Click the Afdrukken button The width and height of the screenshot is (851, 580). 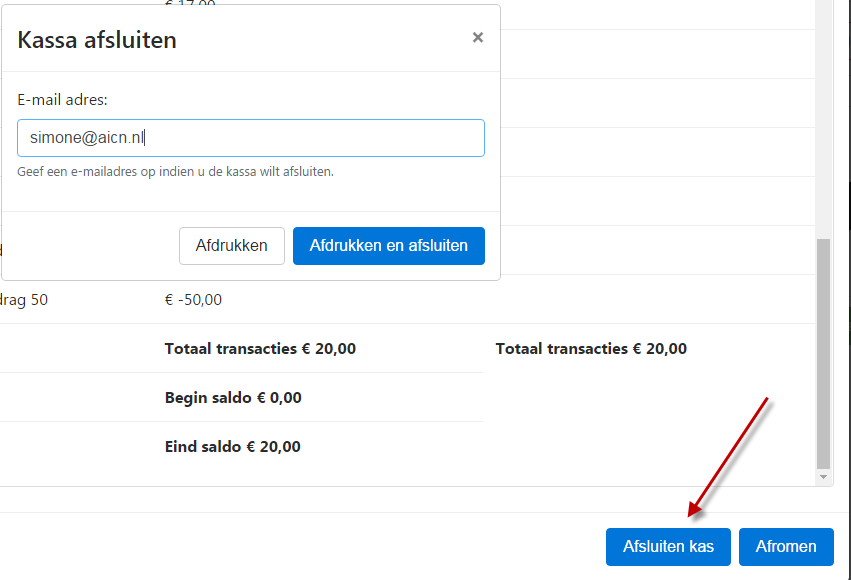(232, 246)
